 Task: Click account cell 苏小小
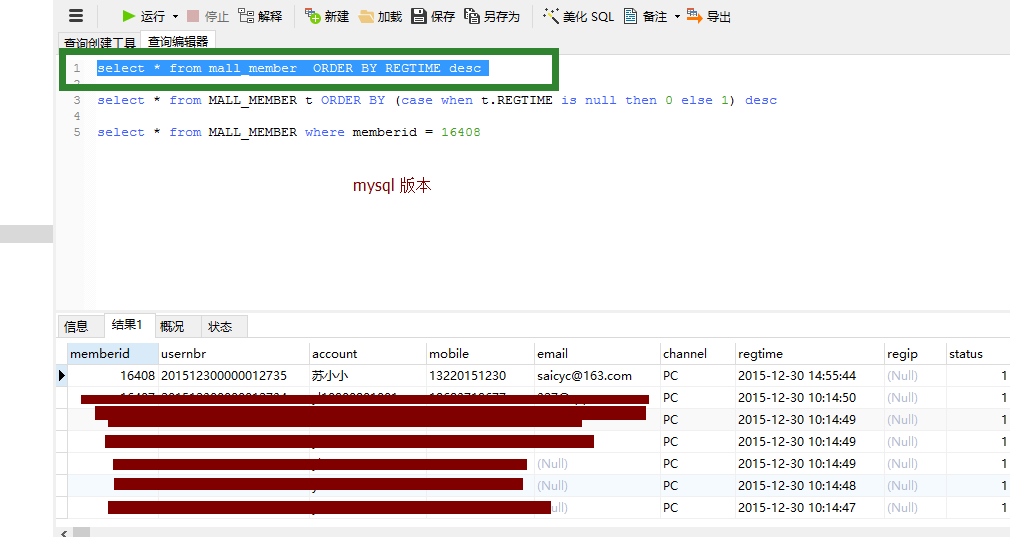pos(368,375)
